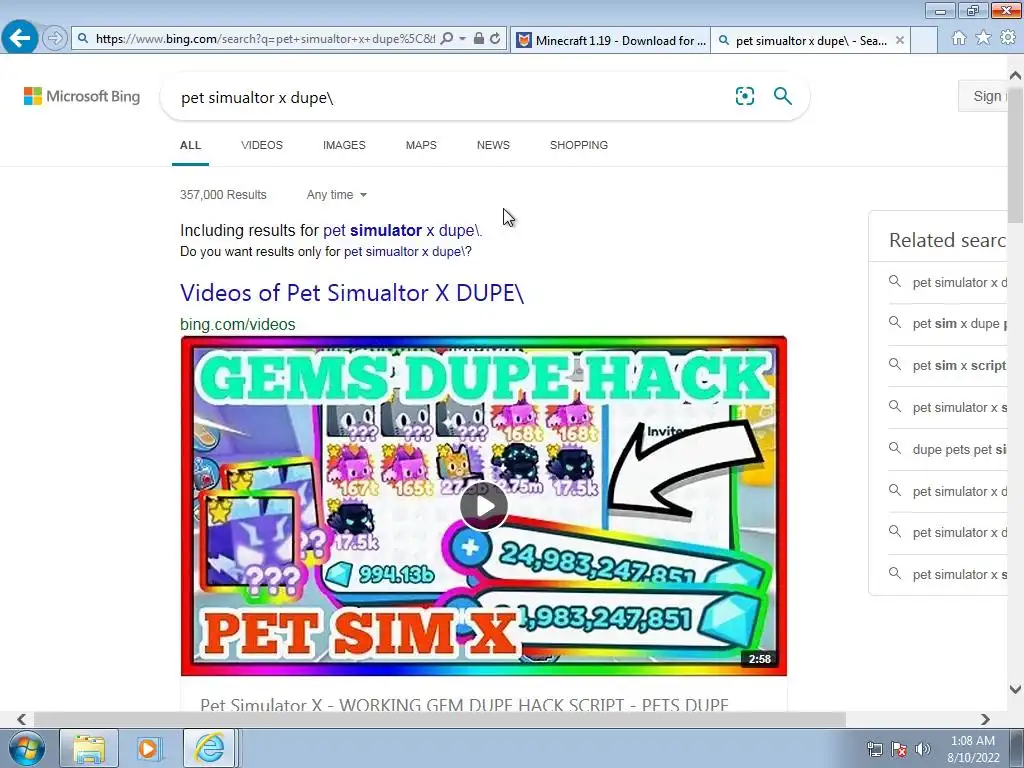Click the 'pet simulator x dupe\' corrected query link
The height and width of the screenshot is (768, 1024).
(x=402, y=231)
